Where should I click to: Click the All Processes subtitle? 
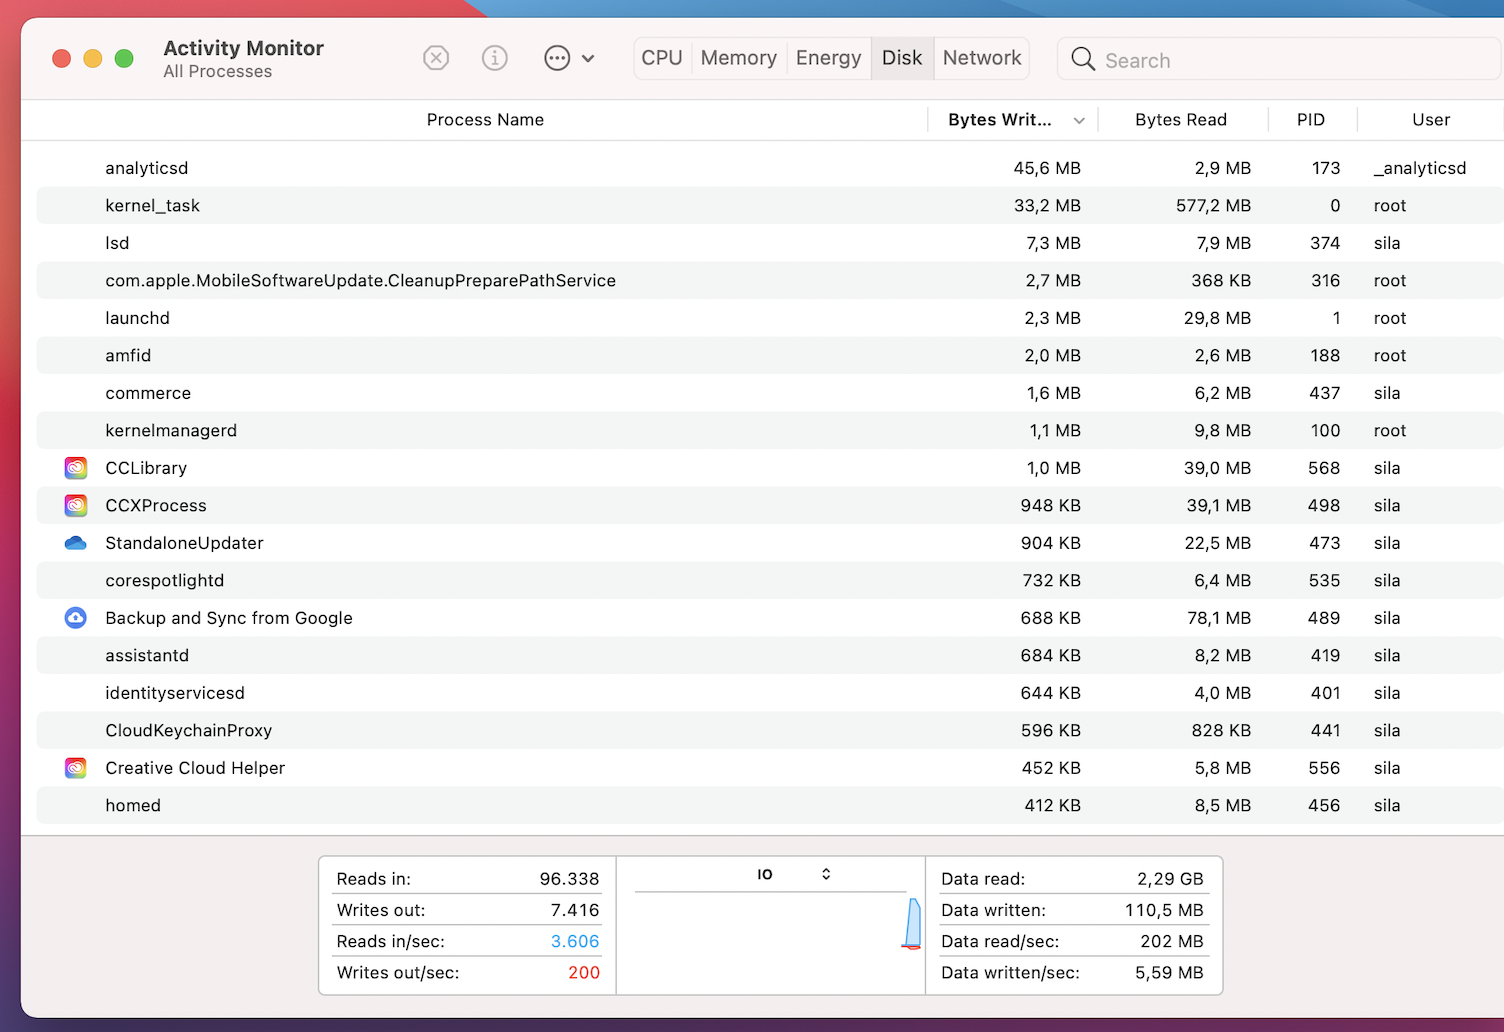click(218, 72)
